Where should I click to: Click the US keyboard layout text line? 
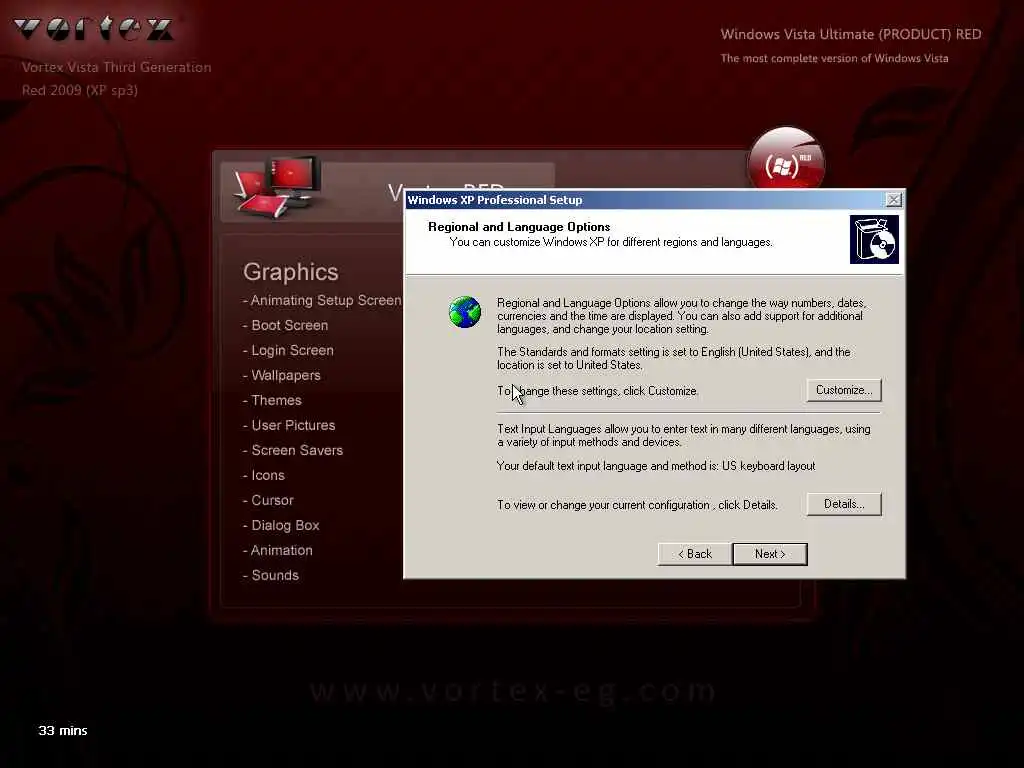point(656,466)
